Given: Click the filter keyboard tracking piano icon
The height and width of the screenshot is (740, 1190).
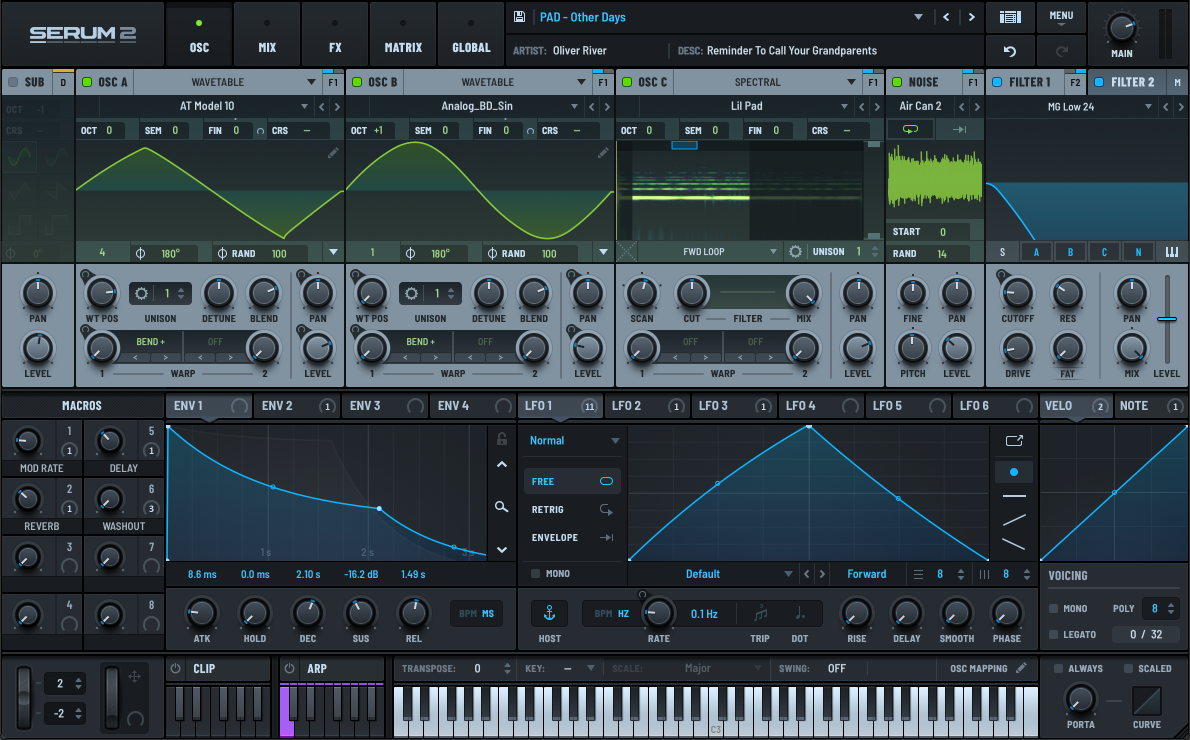Looking at the screenshot, I should (x=1172, y=252).
